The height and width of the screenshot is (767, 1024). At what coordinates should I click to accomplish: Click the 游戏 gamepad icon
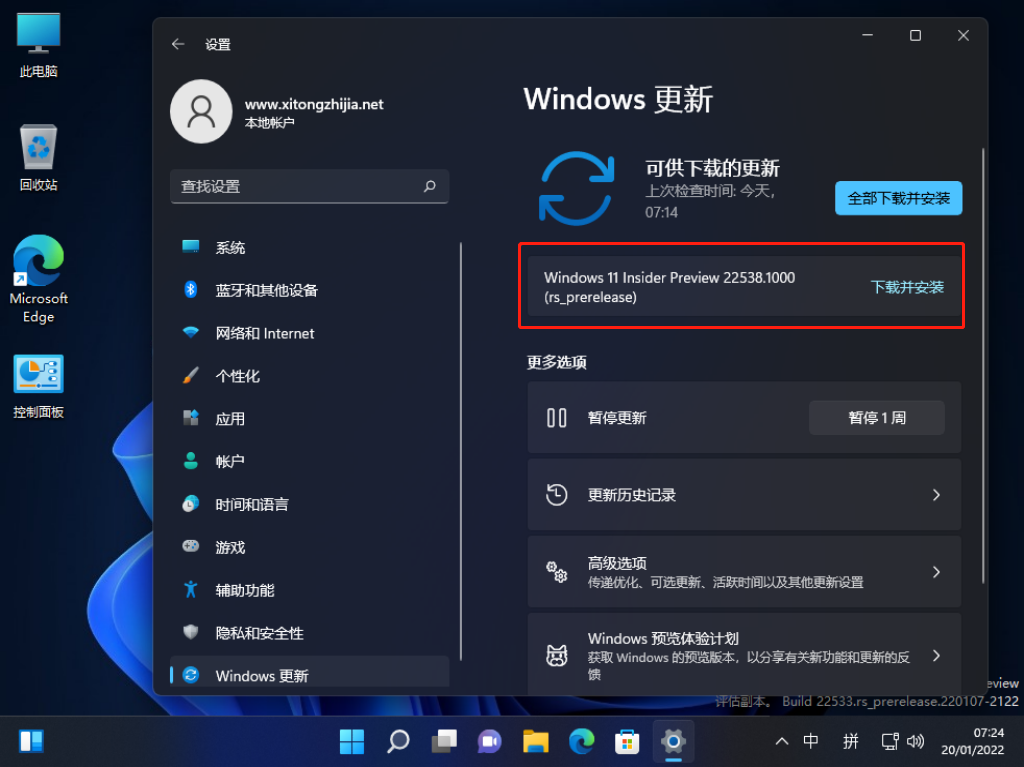tap(191, 546)
